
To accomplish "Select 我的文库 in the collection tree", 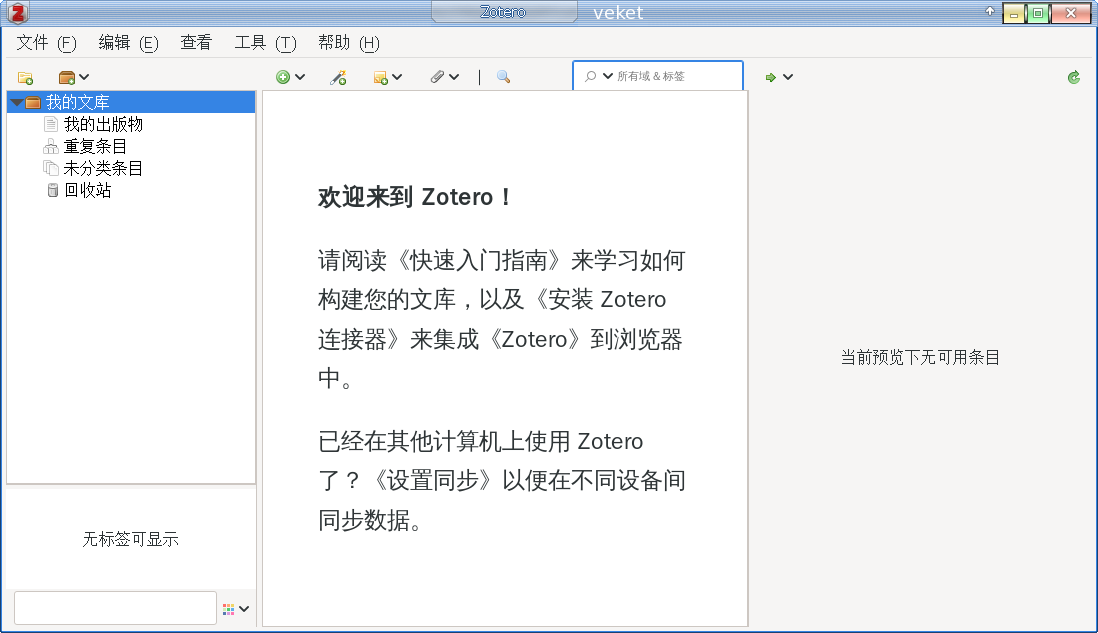I will click(x=131, y=102).
